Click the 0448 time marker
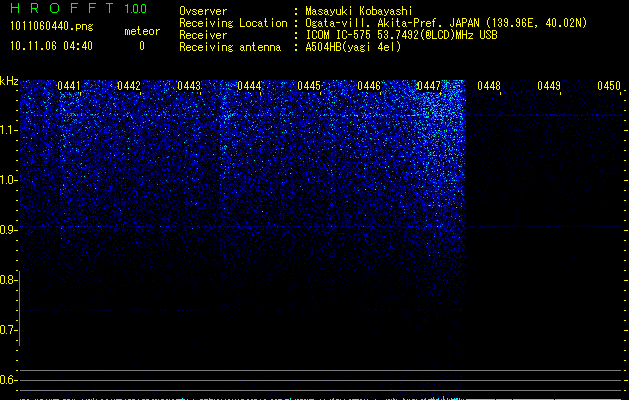Image resolution: width=629 pixels, height=400 pixels. coord(489,86)
